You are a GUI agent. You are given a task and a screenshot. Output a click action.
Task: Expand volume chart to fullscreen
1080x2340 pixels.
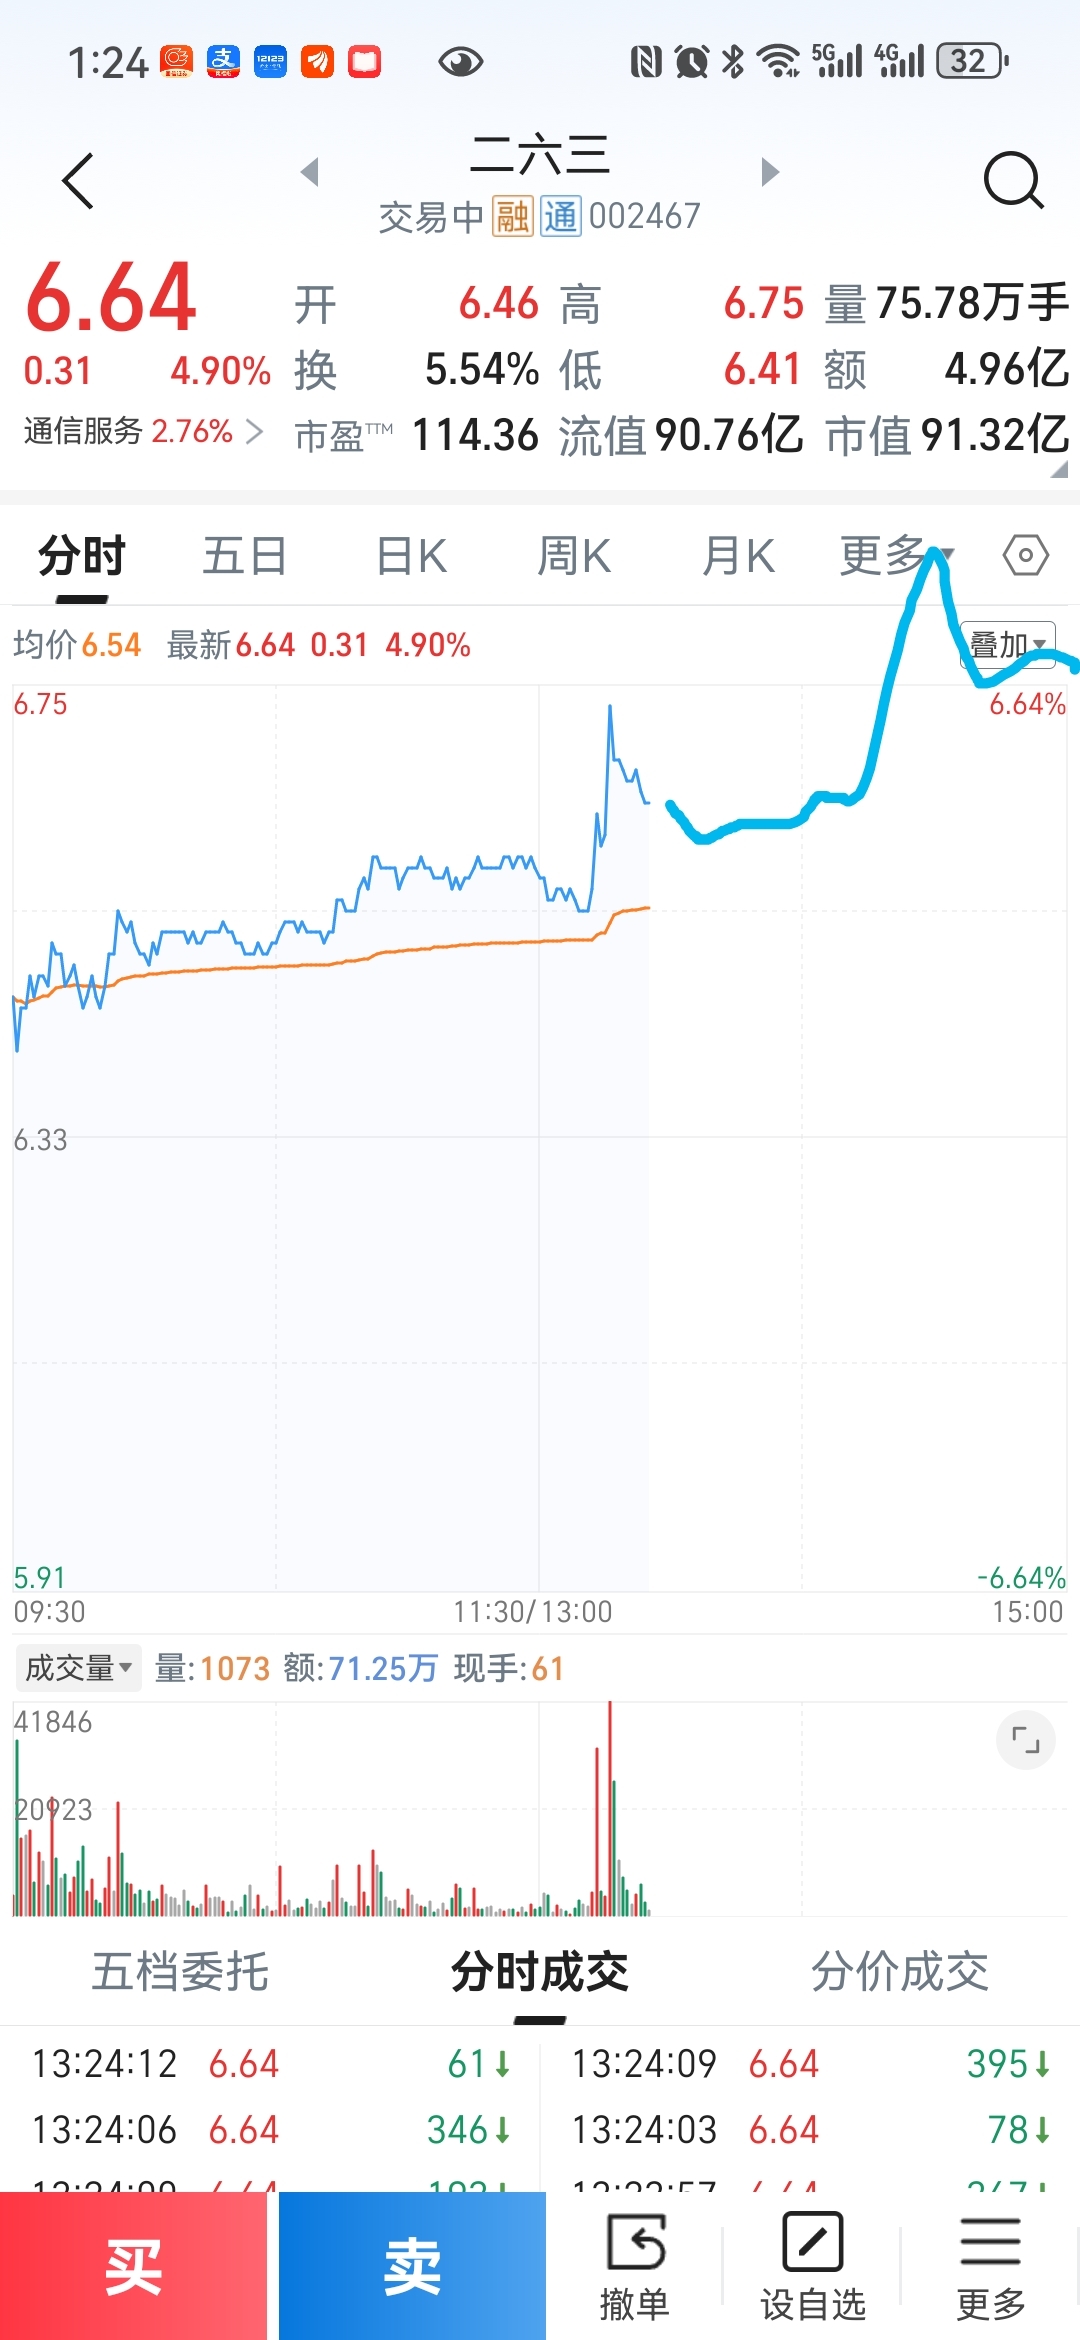(1026, 1740)
